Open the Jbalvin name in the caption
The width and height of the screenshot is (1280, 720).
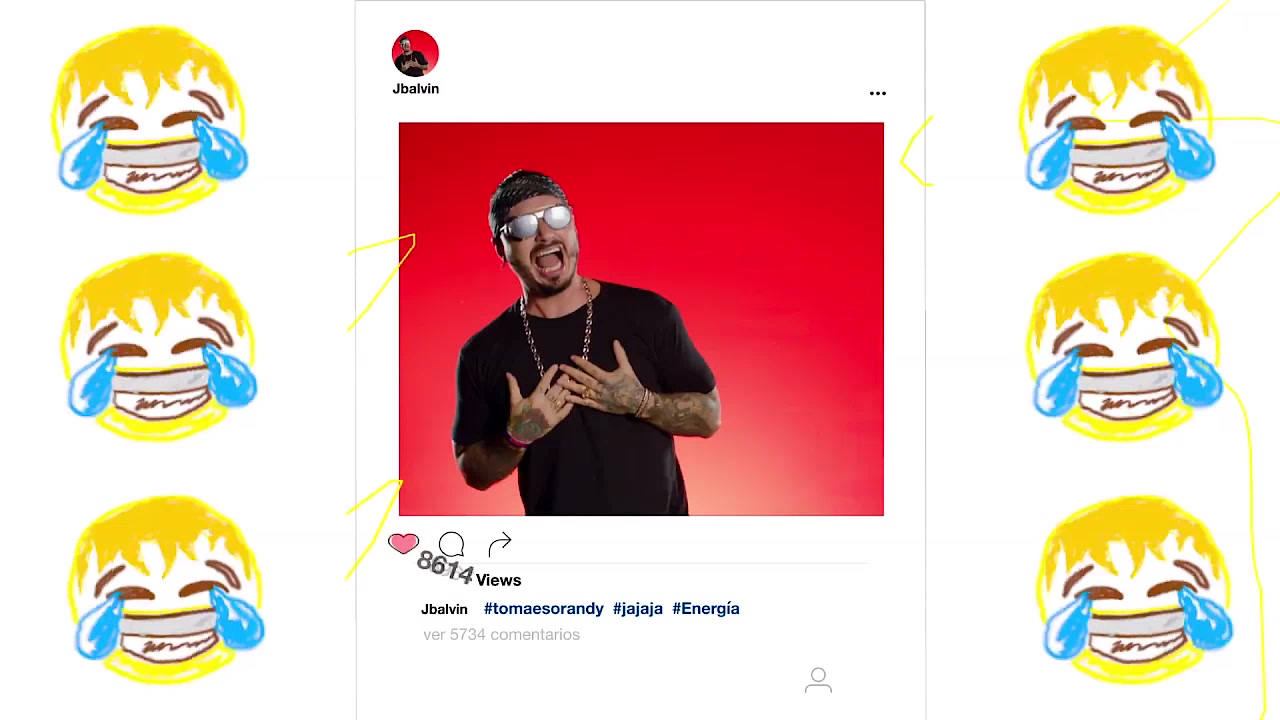click(x=444, y=609)
